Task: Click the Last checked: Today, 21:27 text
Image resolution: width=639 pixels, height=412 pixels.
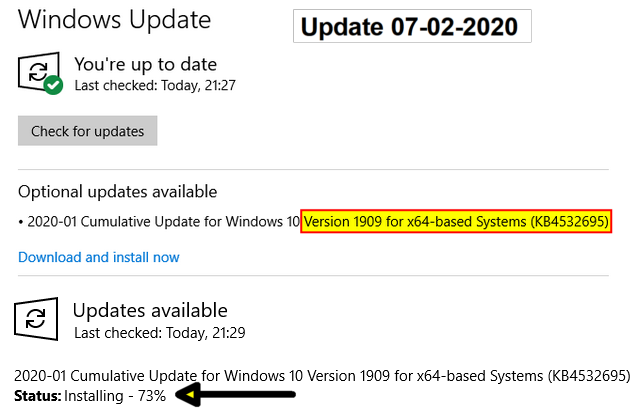Action: [155, 85]
